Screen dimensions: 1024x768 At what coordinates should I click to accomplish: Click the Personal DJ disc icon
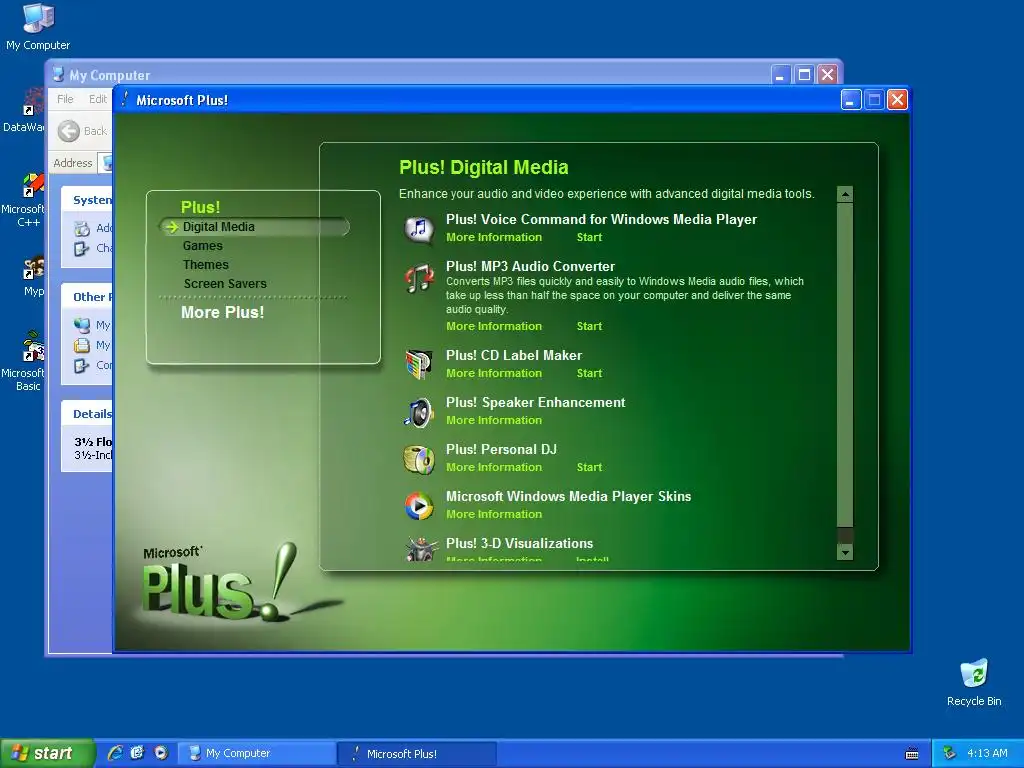[x=419, y=459]
